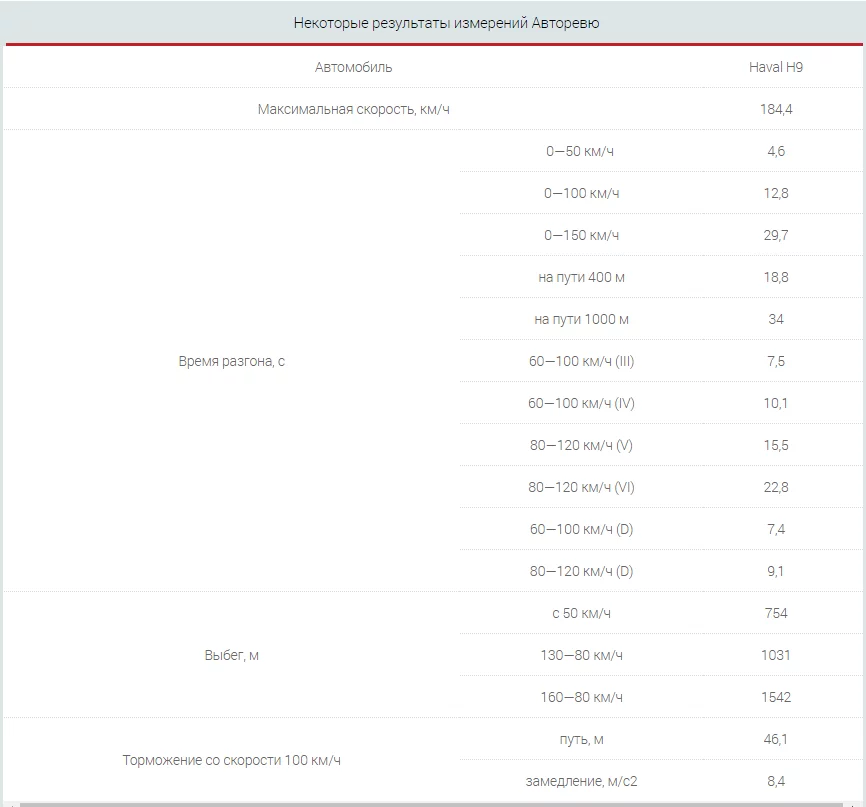Screen dimensions: 866x807
Task: Click the value 7,4
Action: [x=776, y=529]
